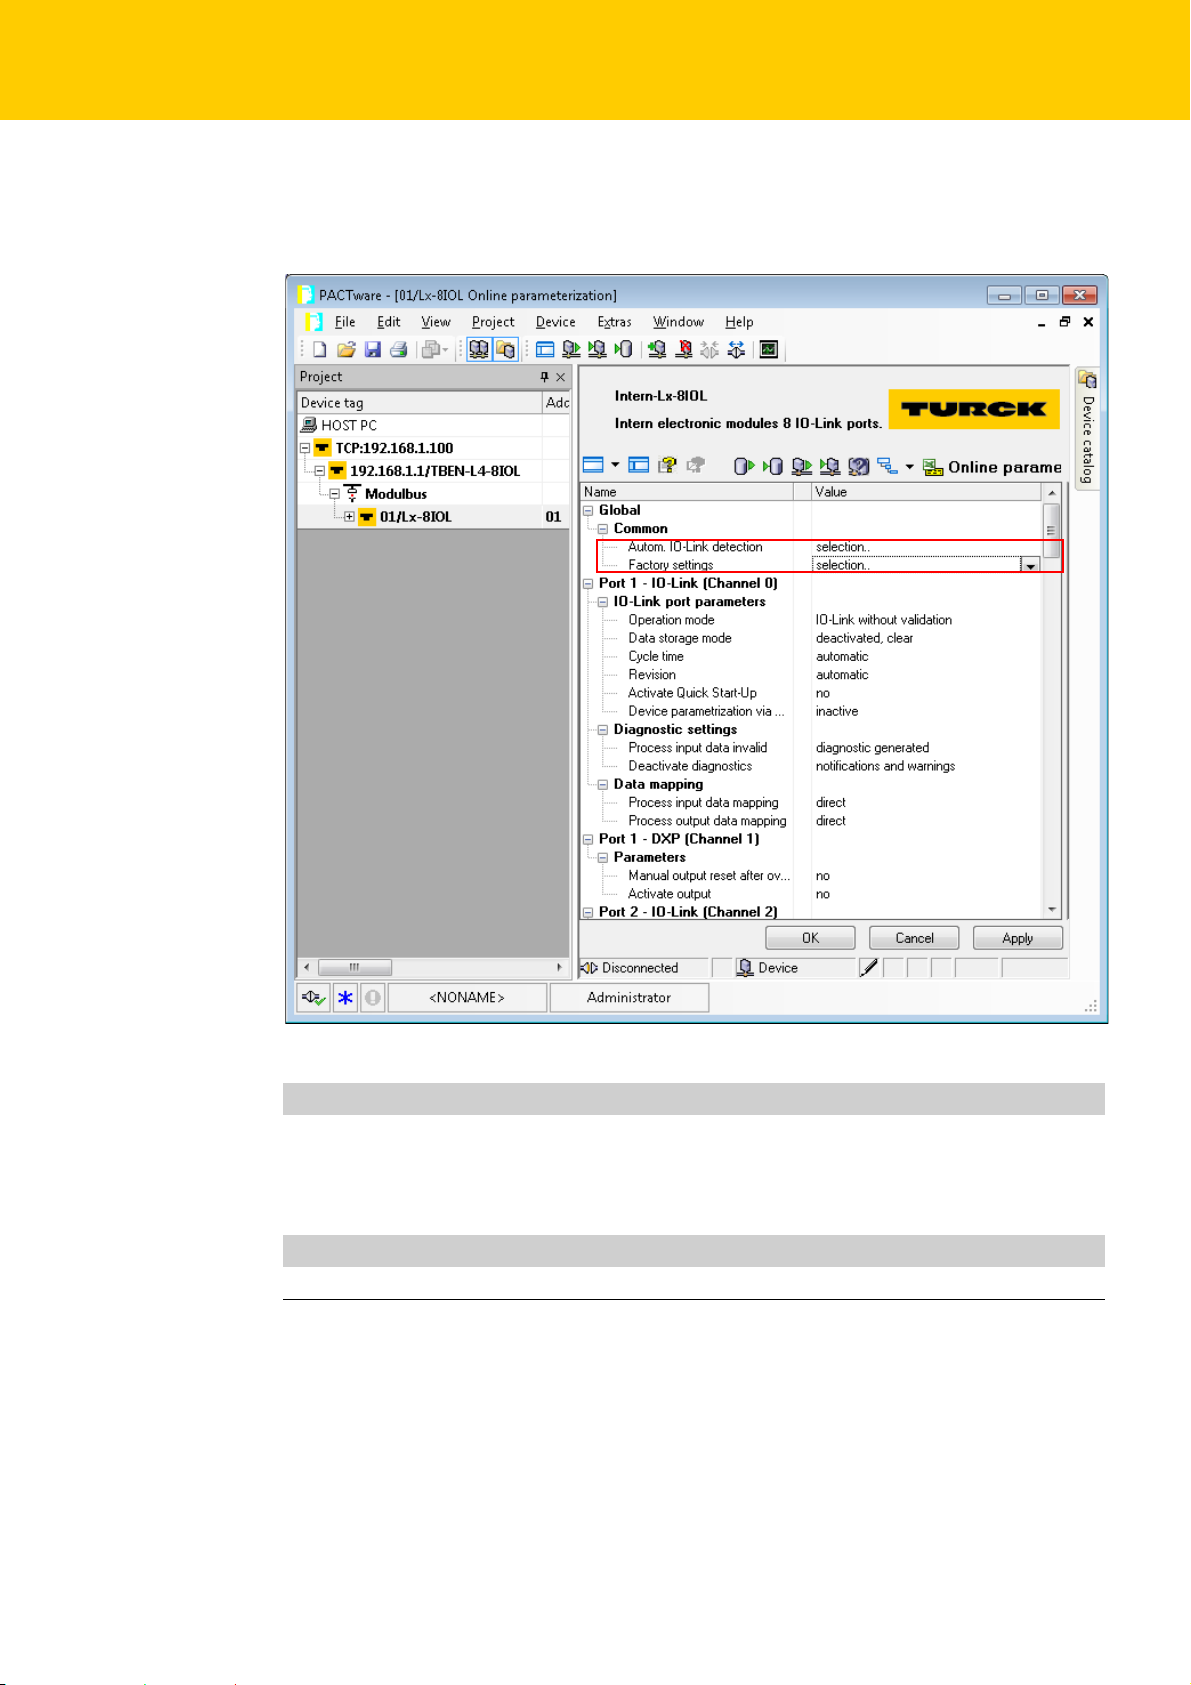
Task: Open the File menu
Action: click(345, 322)
